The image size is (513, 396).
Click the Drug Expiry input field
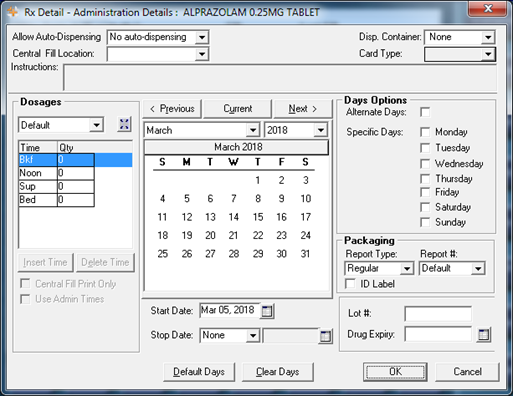(x=438, y=334)
